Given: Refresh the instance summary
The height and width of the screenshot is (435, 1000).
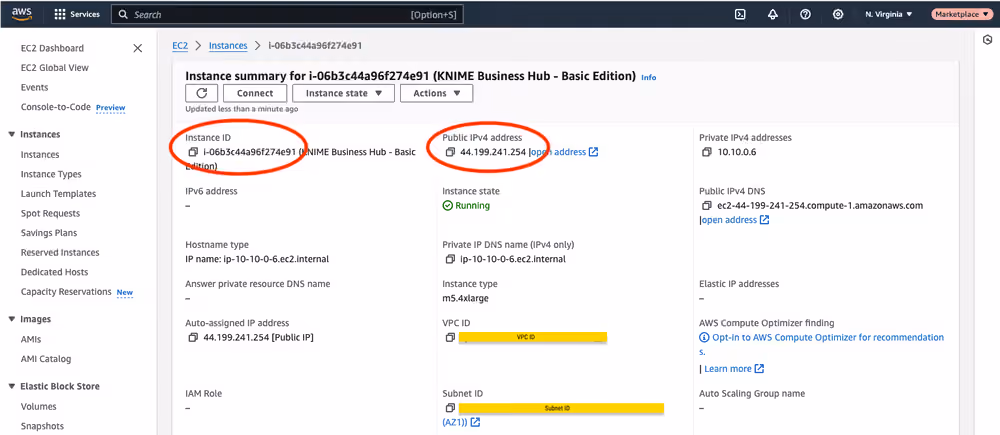Looking at the screenshot, I should 202,93.
